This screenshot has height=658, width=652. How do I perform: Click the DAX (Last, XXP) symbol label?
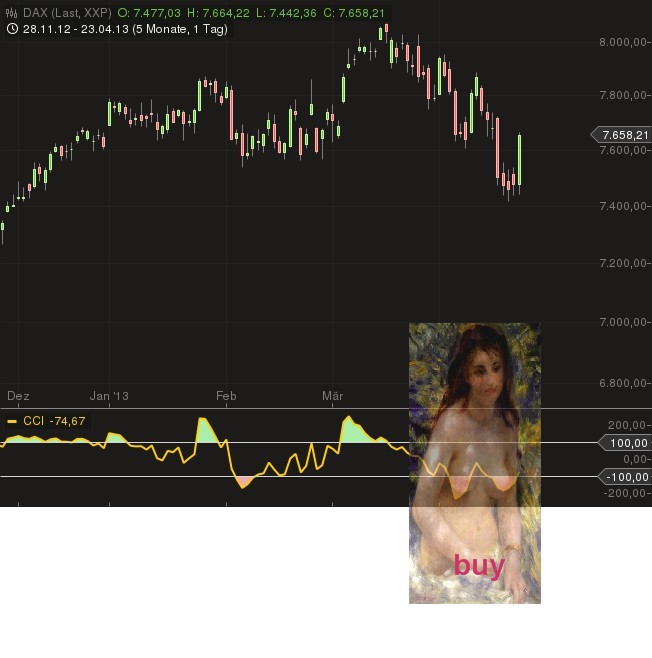[x=67, y=13]
